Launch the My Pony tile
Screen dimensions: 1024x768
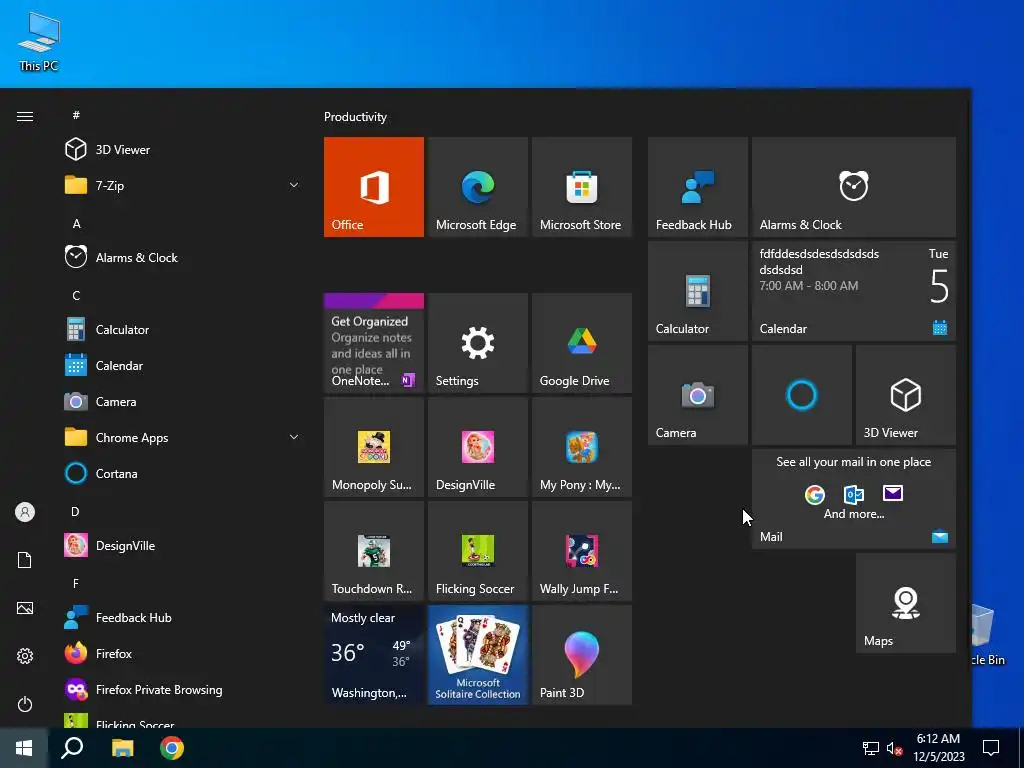582,447
